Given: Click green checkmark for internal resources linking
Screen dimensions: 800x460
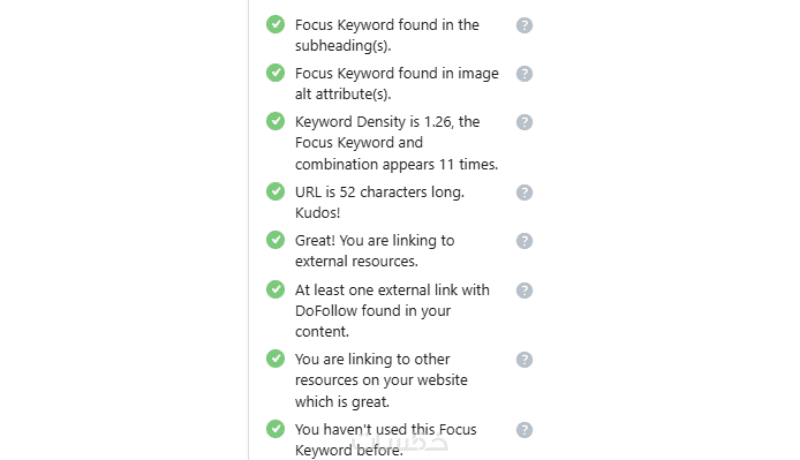Looking at the screenshot, I should (275, 358).
